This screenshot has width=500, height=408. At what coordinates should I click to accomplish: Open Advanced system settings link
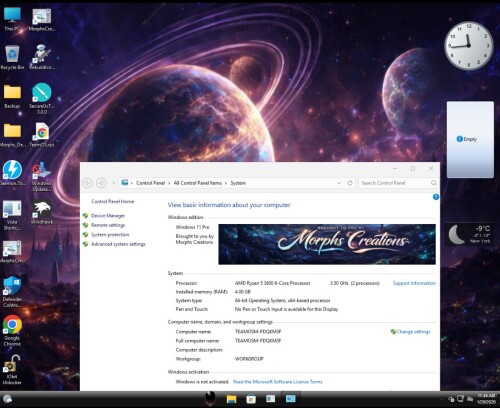click(x=118, y=244)
